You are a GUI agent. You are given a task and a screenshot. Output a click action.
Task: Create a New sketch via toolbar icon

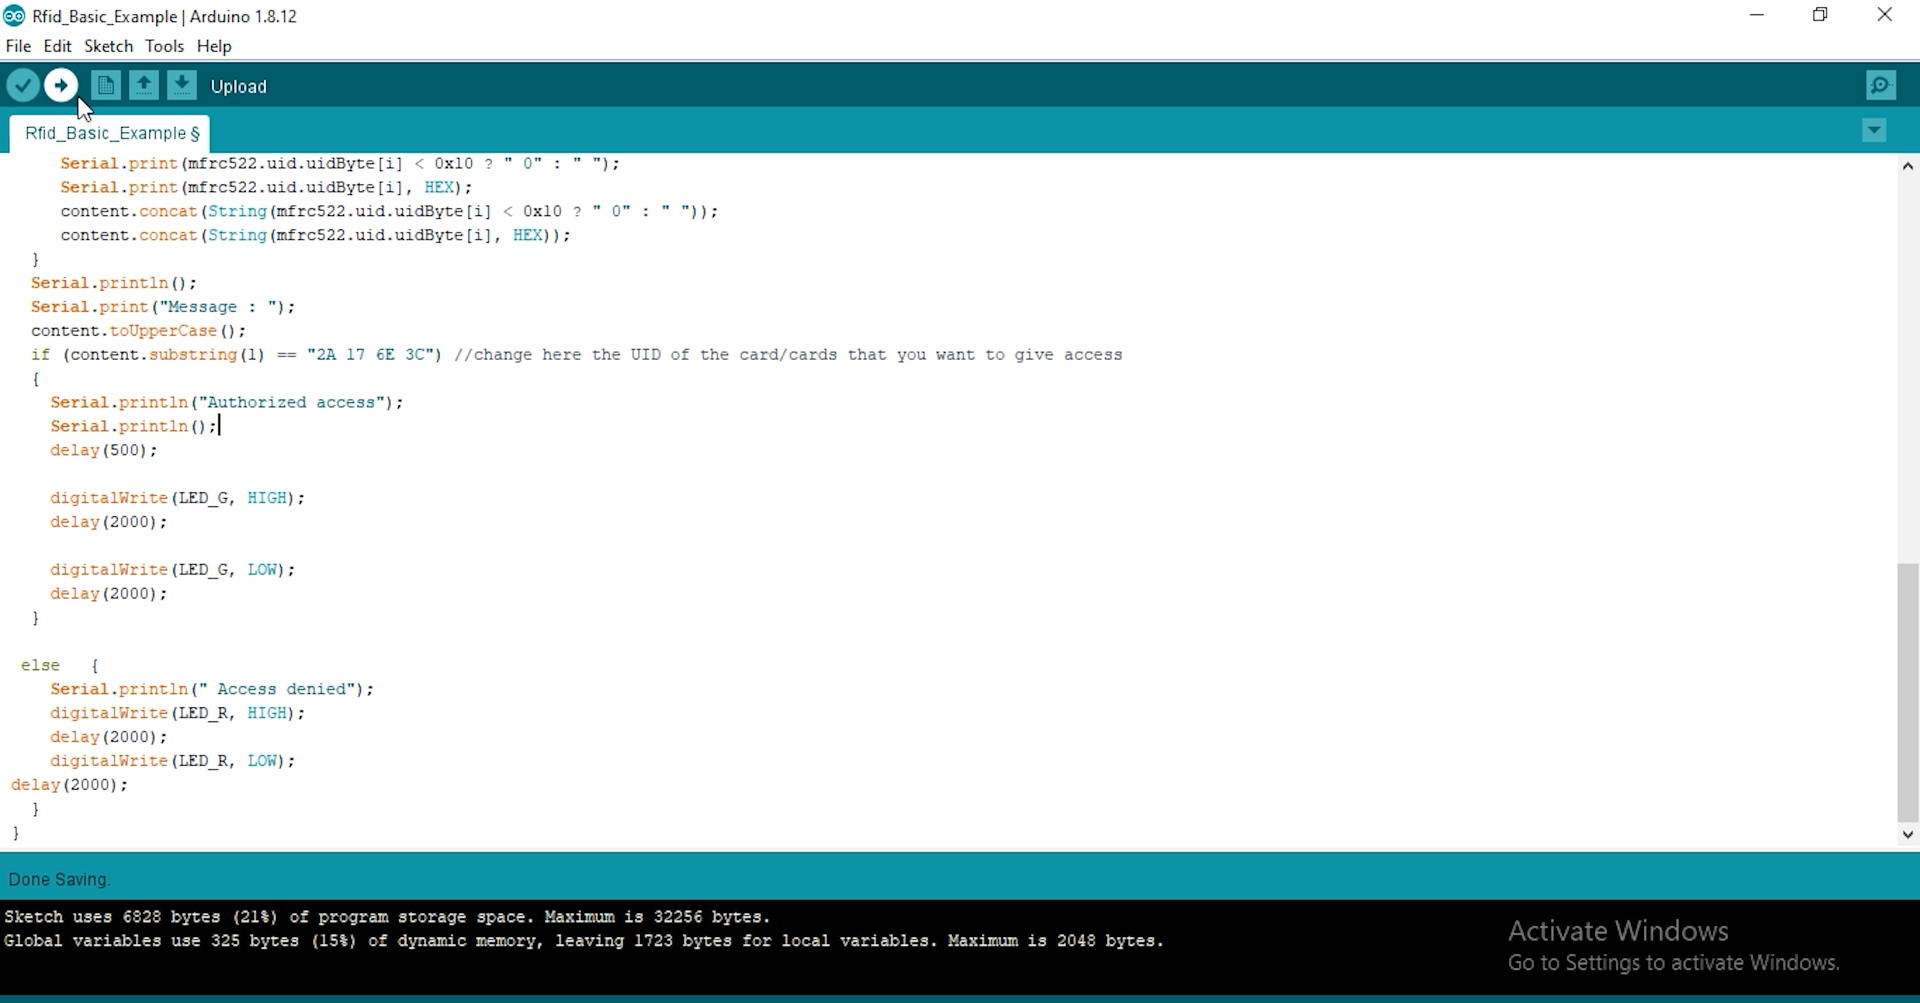click(105, 86)
